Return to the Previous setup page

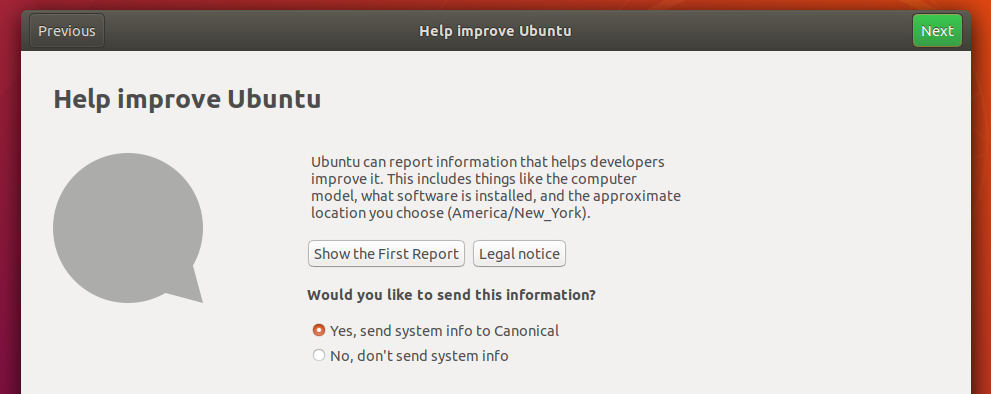pos(66,30)
